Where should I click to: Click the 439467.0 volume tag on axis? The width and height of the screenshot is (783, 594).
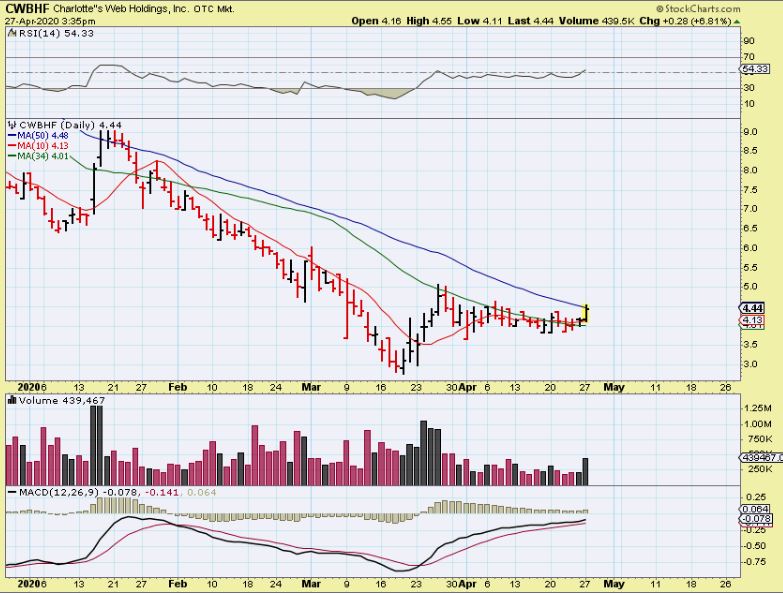761,458
